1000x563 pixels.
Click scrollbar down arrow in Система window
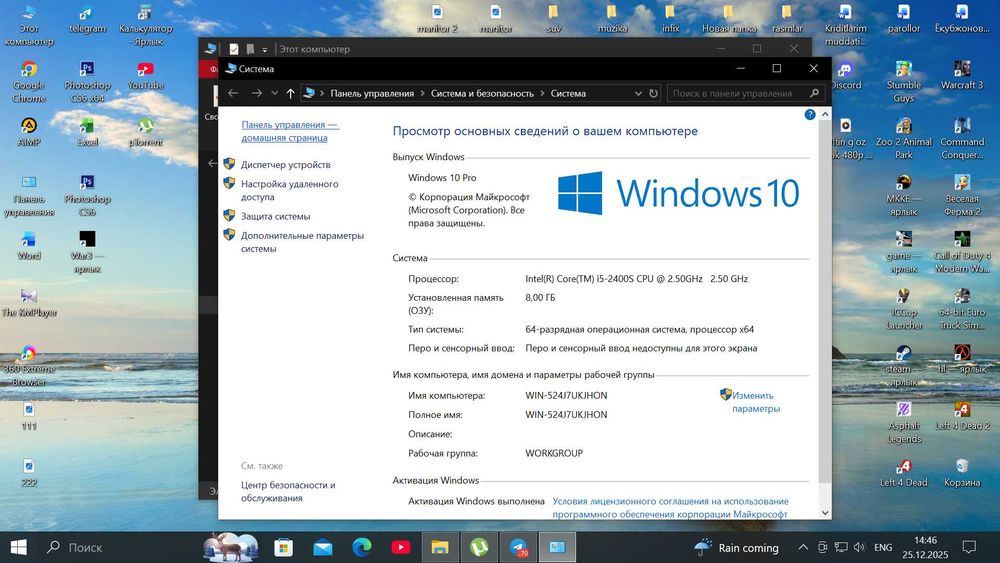coord(825,512)
